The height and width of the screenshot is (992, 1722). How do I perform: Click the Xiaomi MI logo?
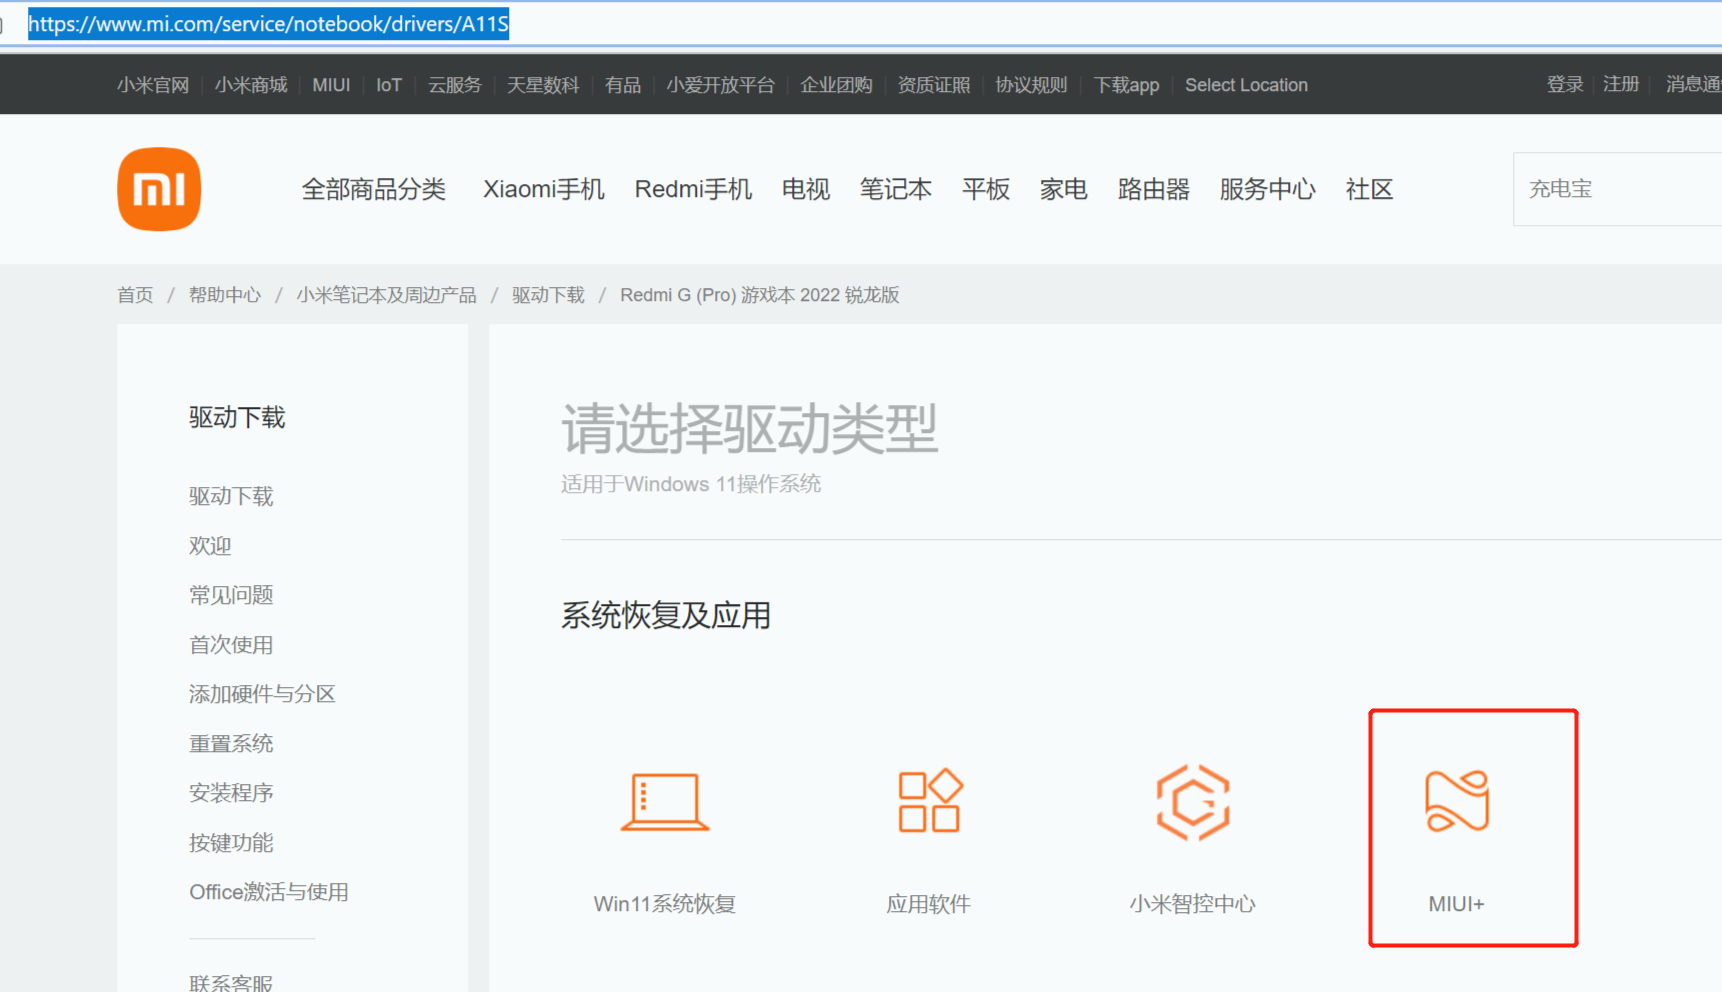[x=159, y=189]
